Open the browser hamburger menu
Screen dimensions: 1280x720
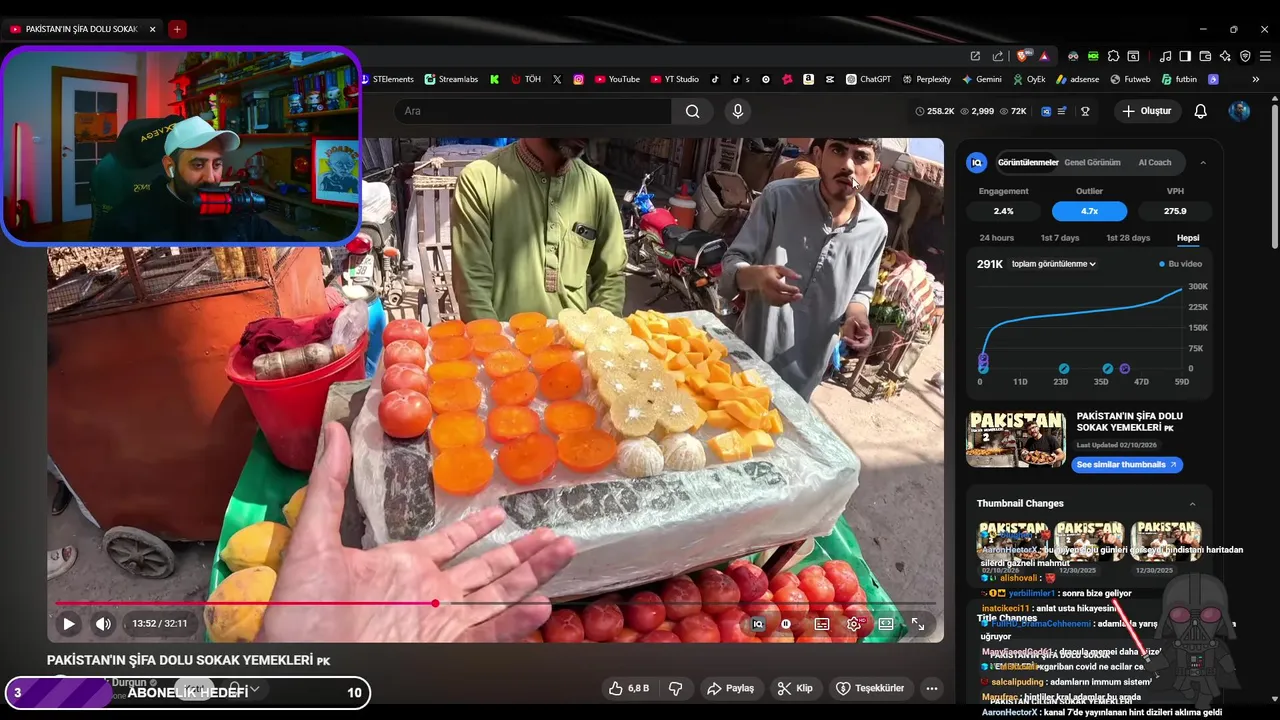1265,56
